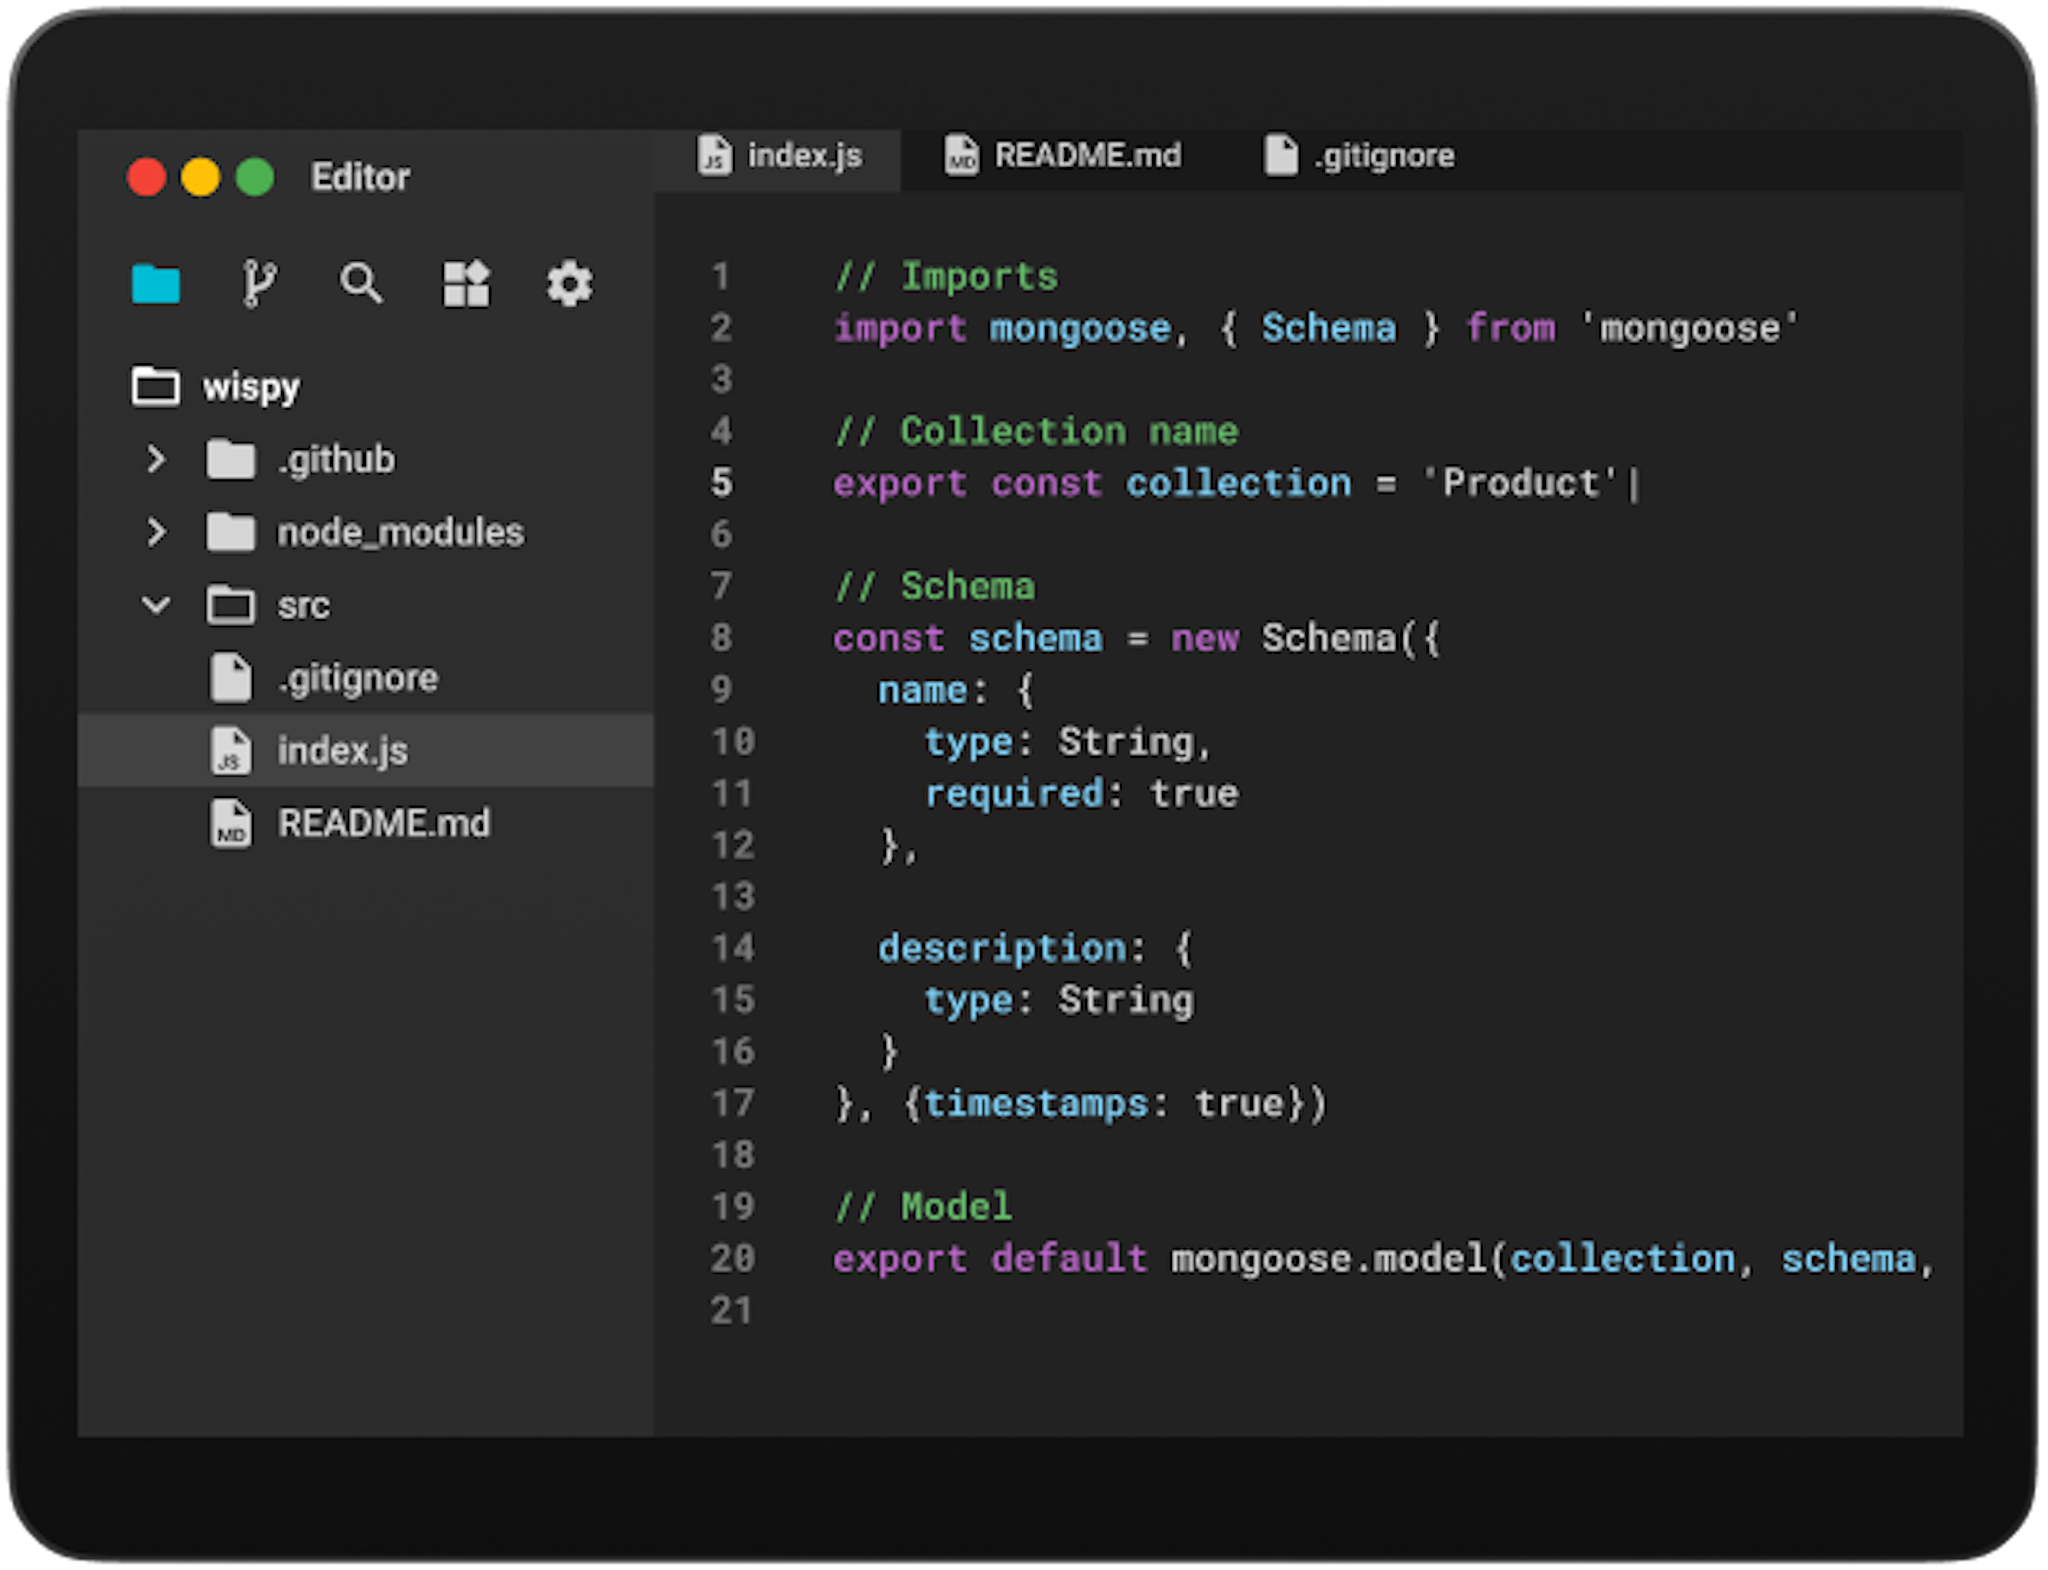Image resolution: width=2048 pixels, height=1570 pixels.
Task: Open the settings gear icon
Action: pos(569,283)
